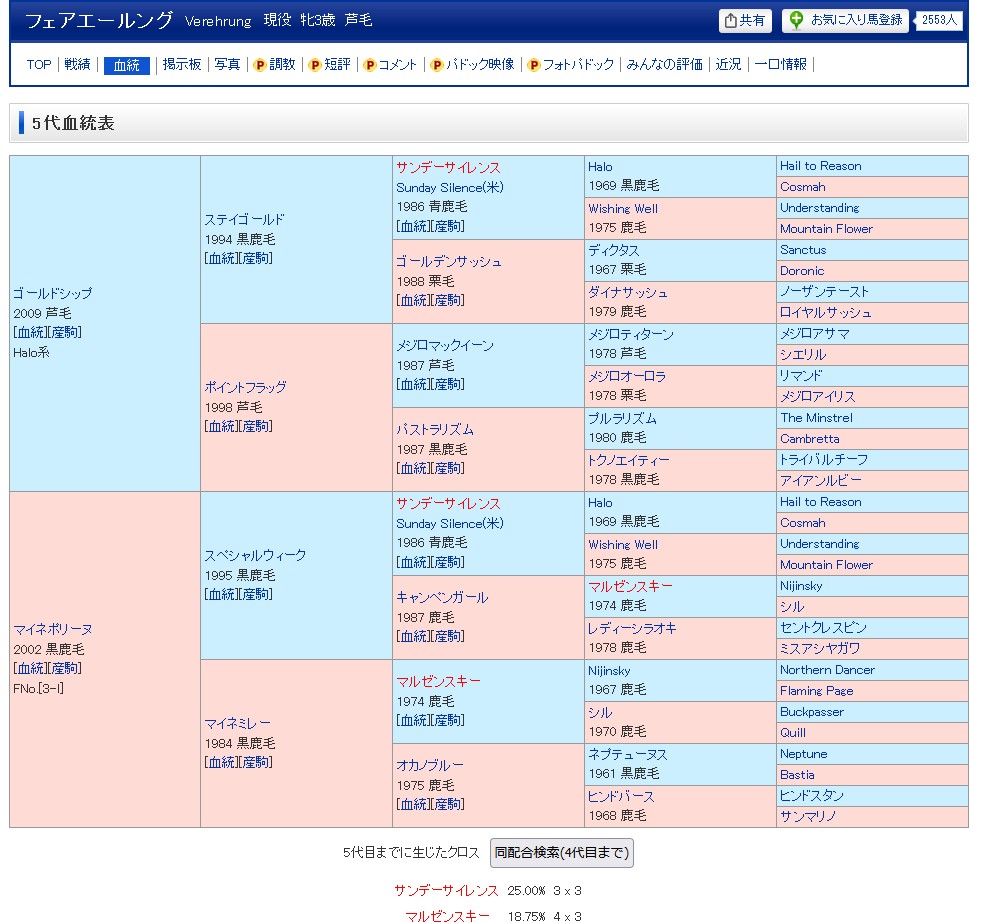This screenshot has height=923, width=986.
Task: Click the 産駒 link under ステイゴールド
Action: [x=257, y=258]
